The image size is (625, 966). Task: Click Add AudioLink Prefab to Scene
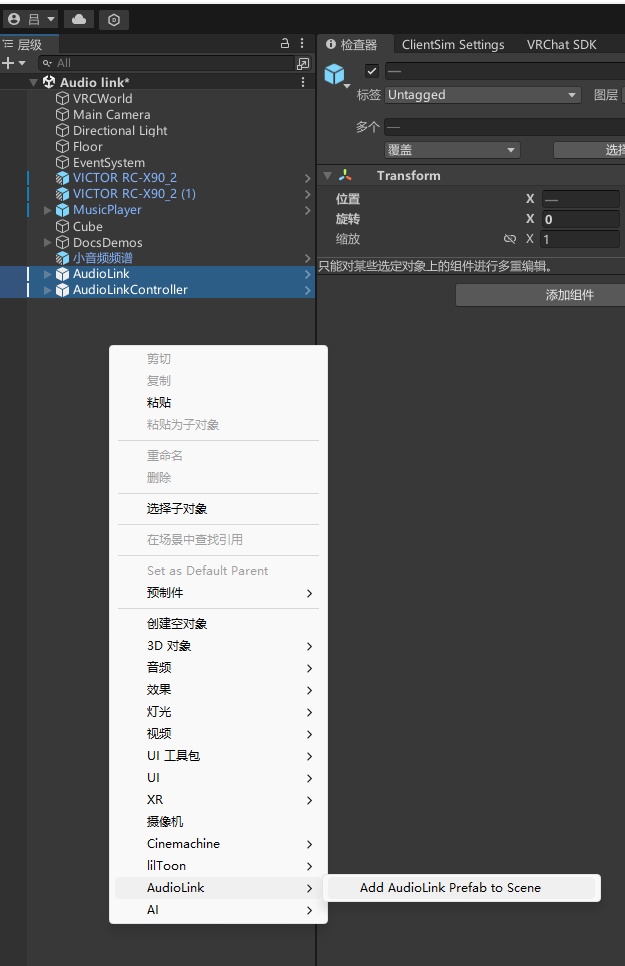[x=462, y=888]
